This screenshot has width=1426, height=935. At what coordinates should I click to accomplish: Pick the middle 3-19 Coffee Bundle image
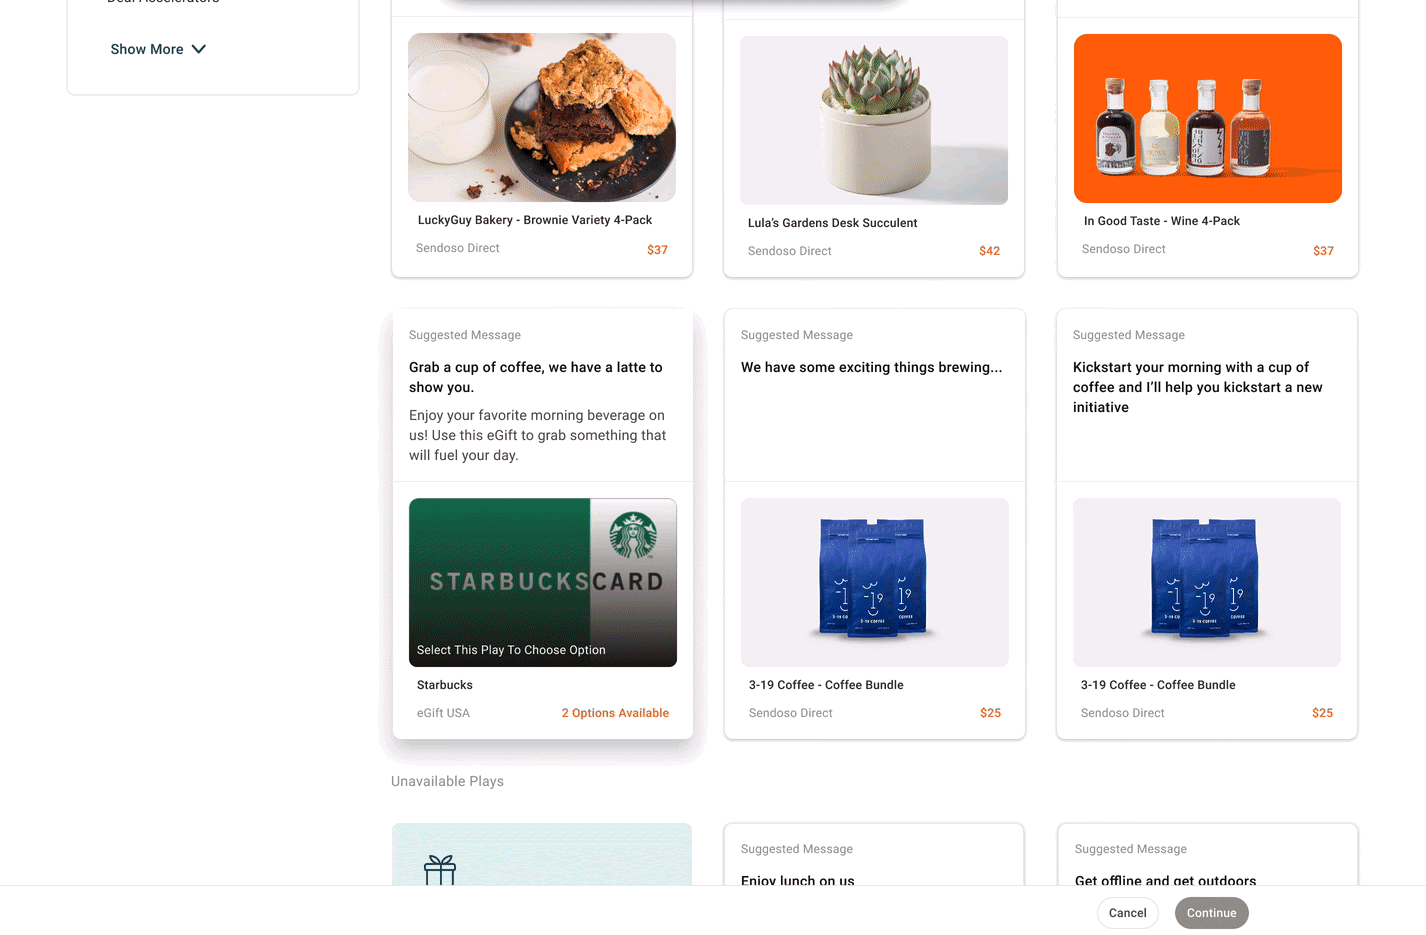[875, 583]
